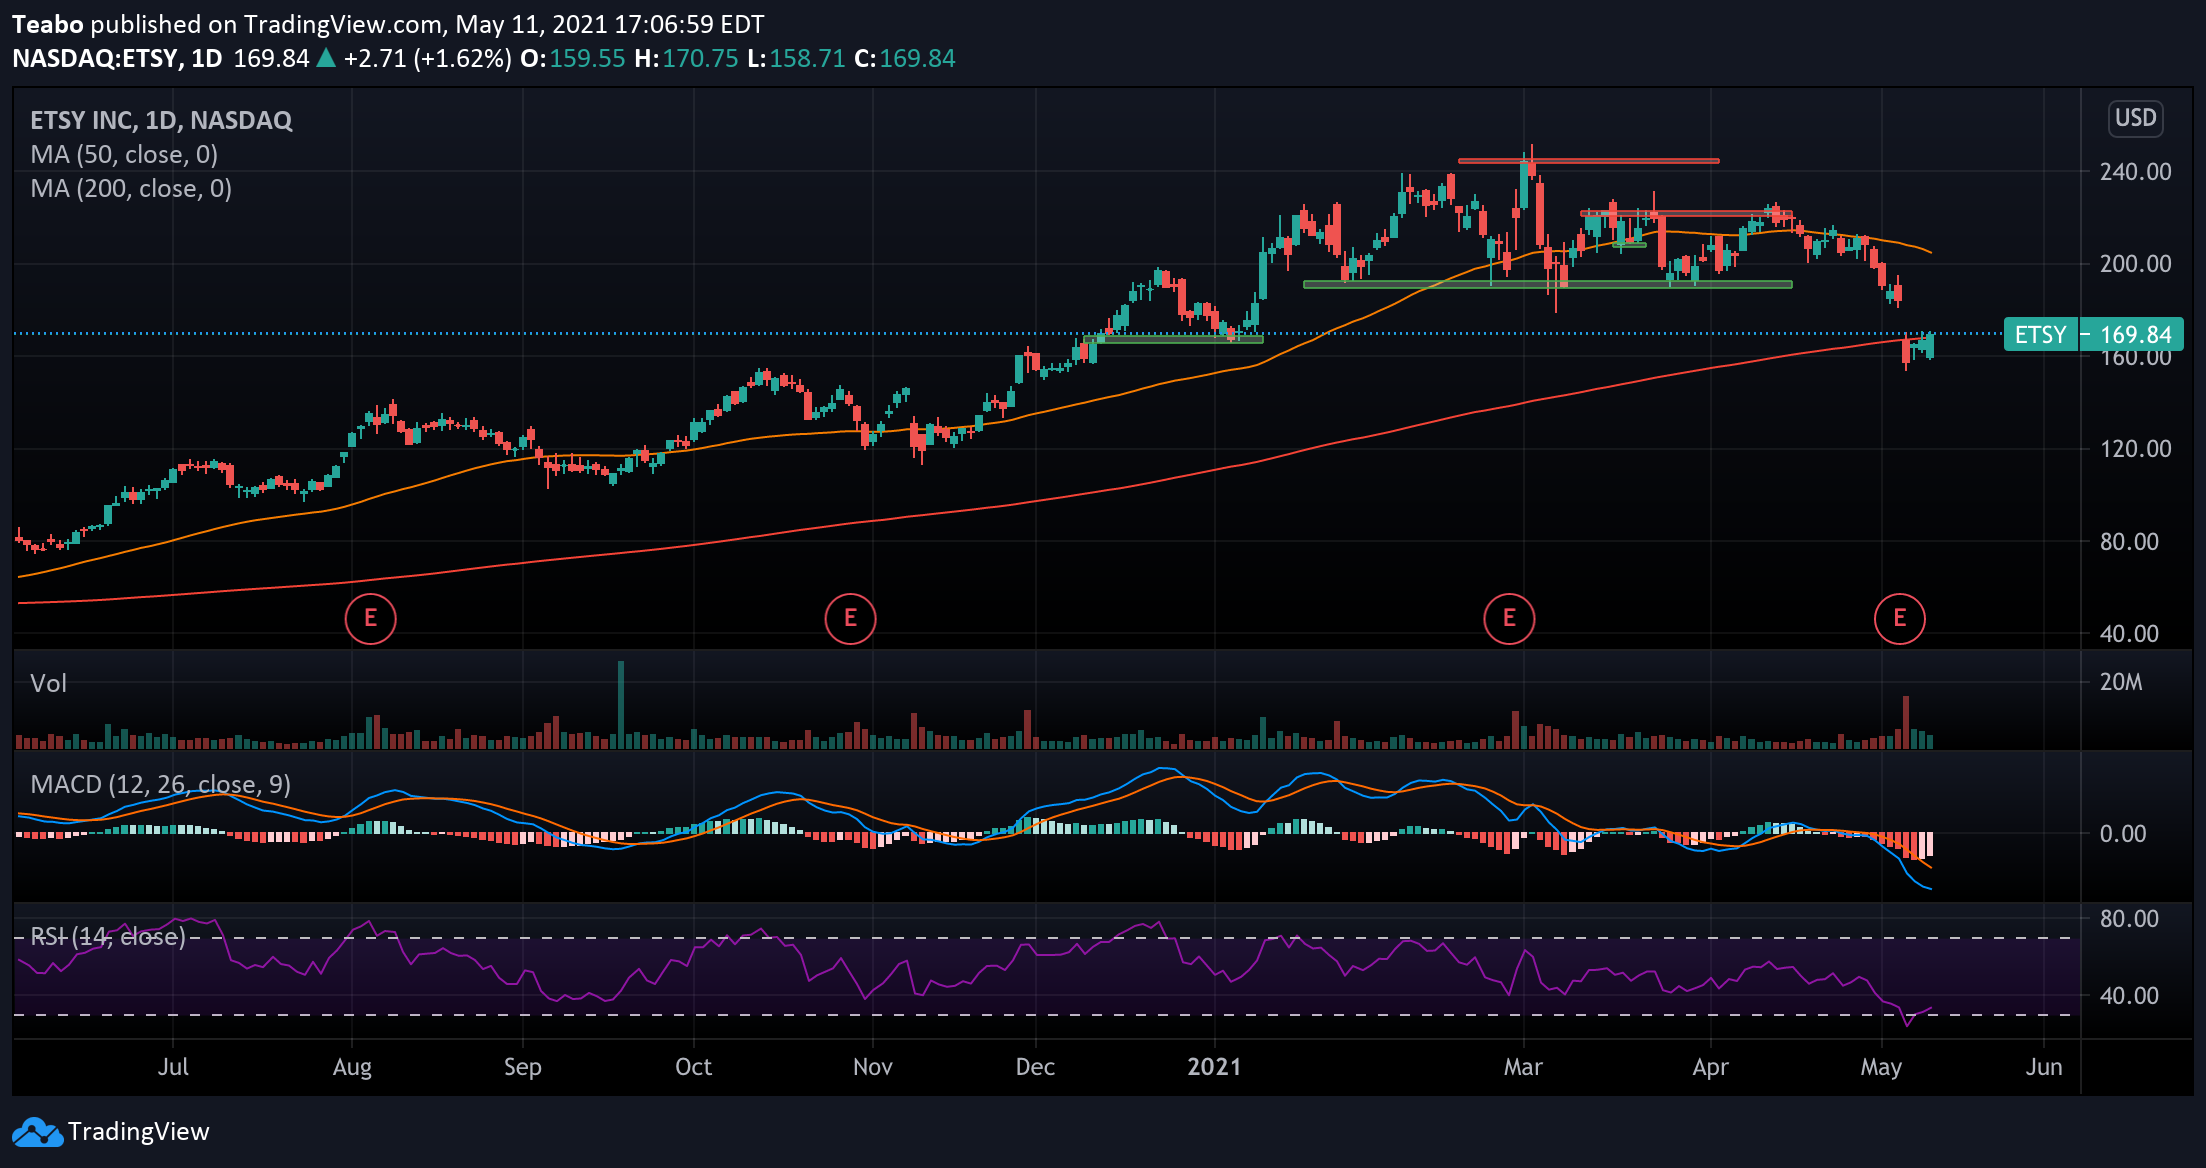Click the 0.00 MACD axis label
Image resolution: width=2206 pixels, height=1168 pixels.
2122,833
